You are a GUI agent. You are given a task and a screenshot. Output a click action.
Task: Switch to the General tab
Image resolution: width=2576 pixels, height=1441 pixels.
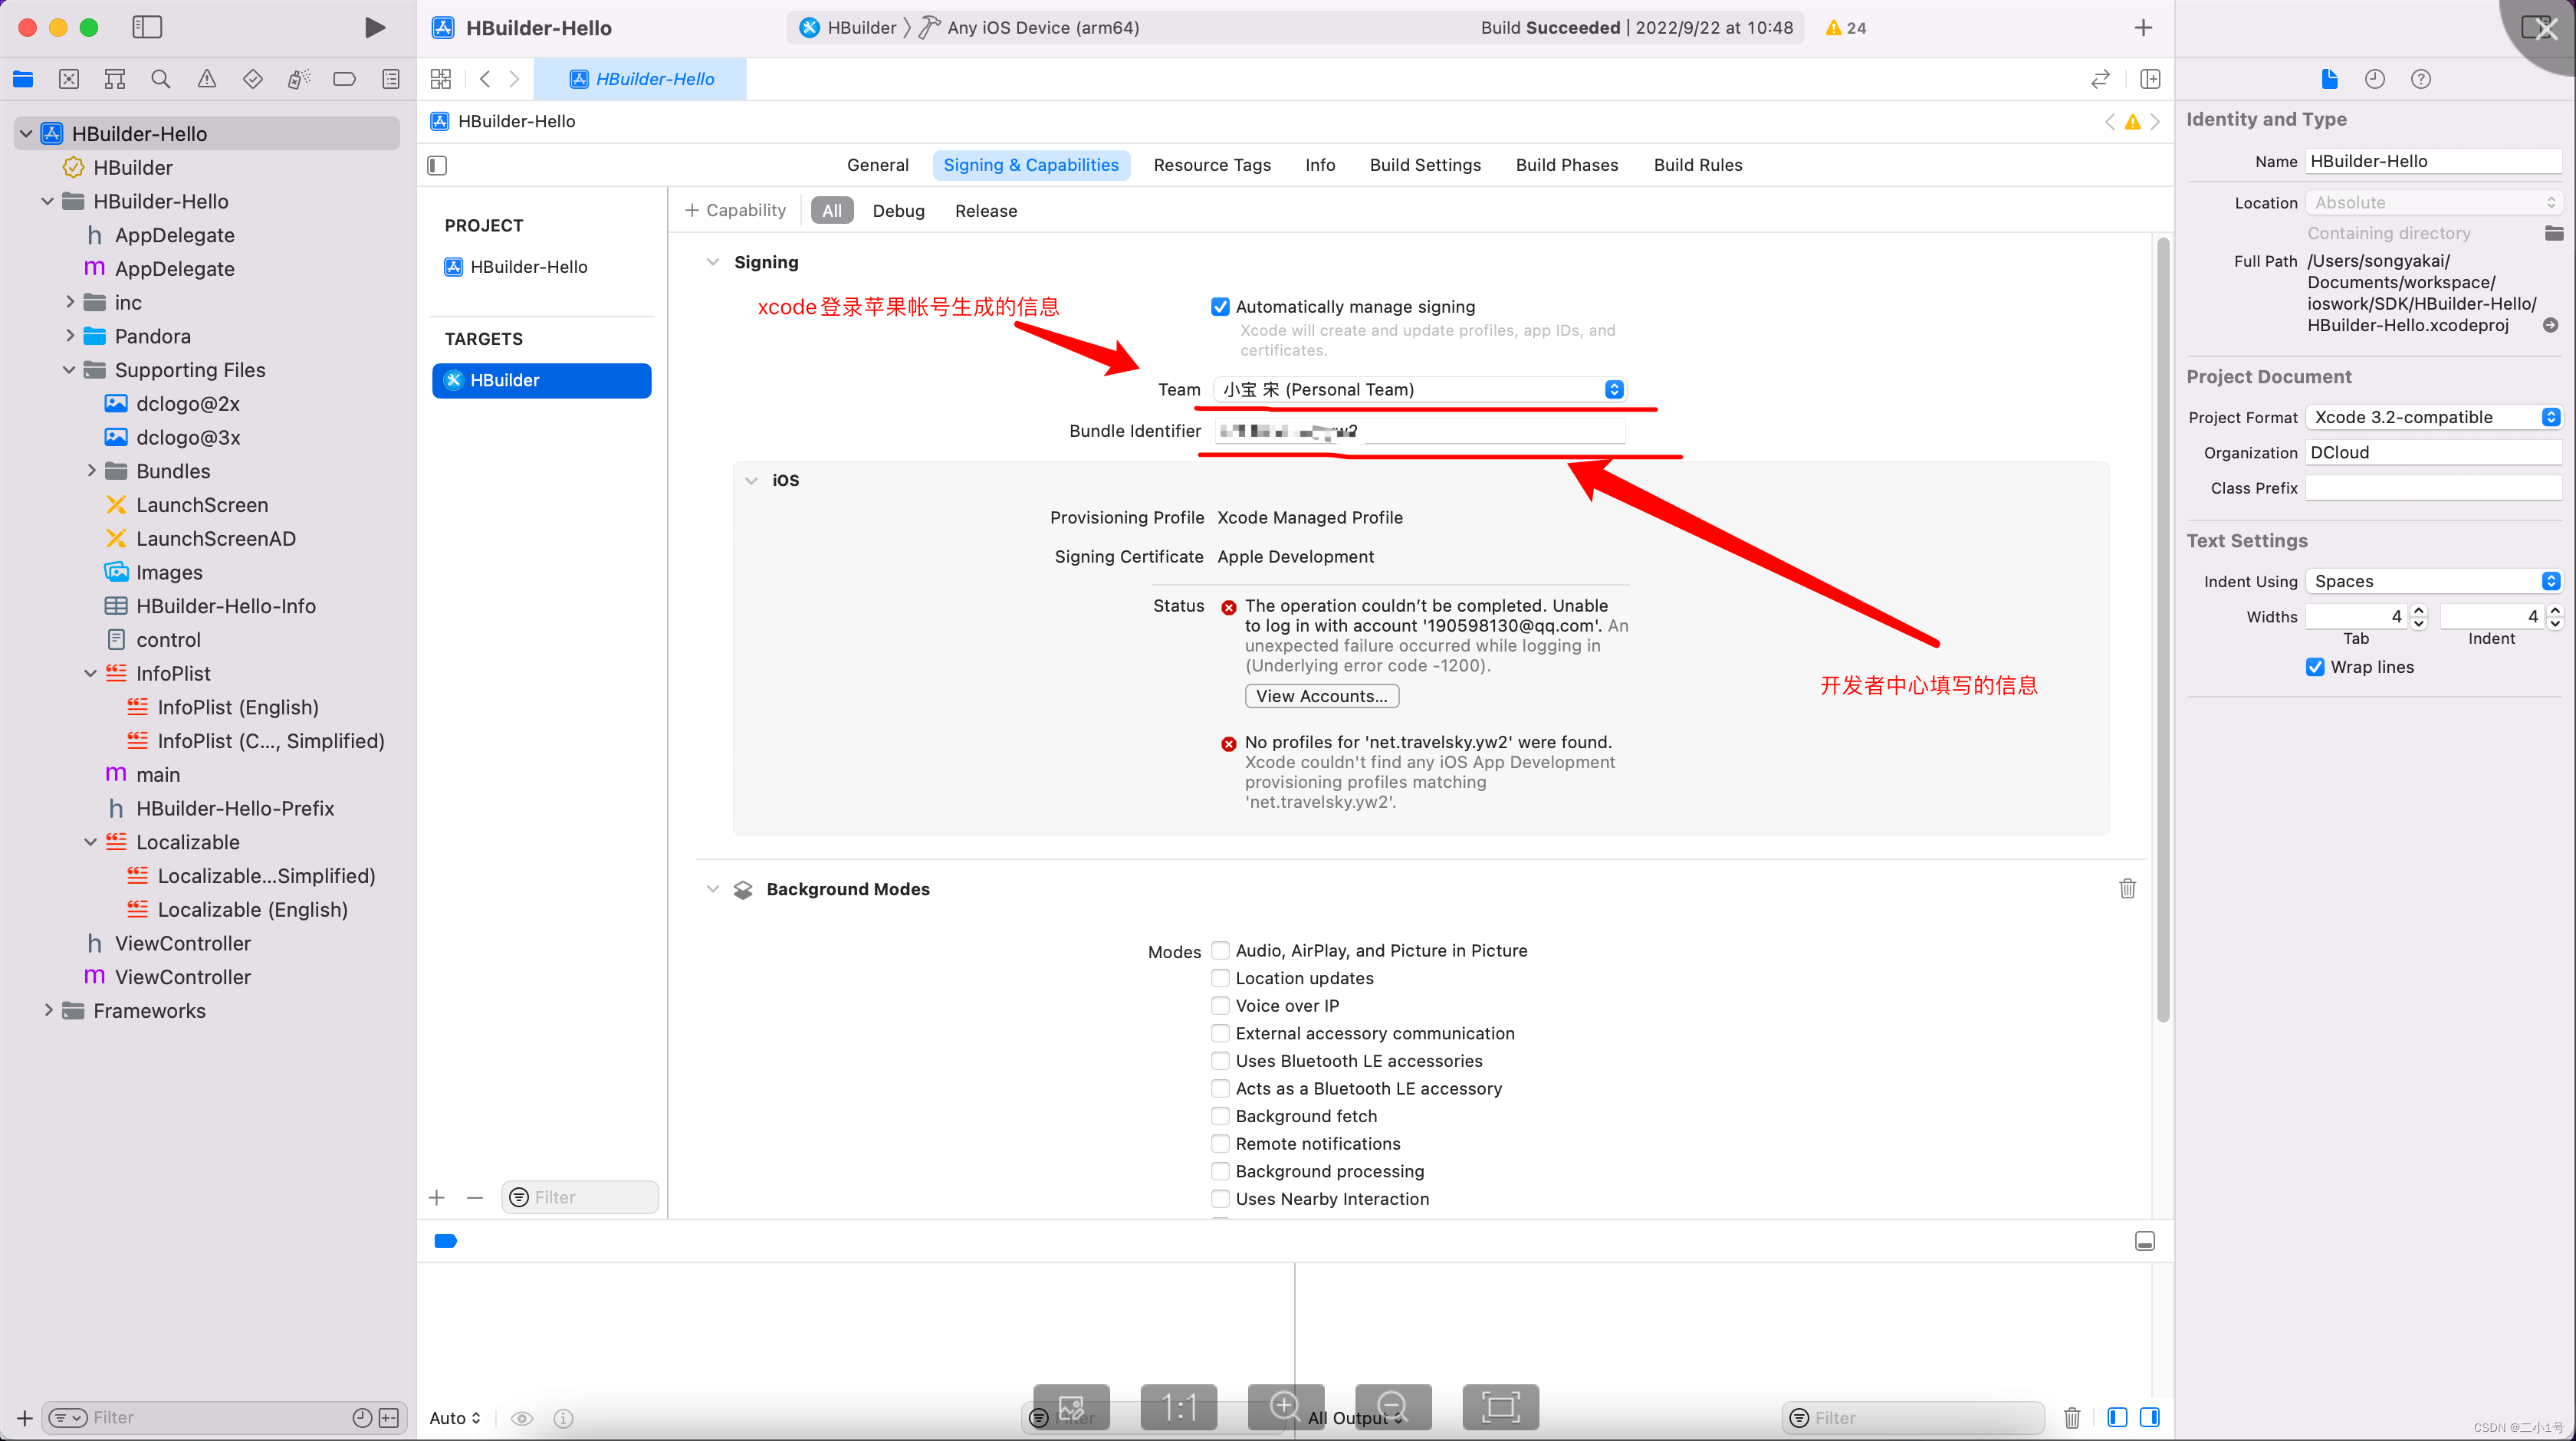click(x=877, y=165)
